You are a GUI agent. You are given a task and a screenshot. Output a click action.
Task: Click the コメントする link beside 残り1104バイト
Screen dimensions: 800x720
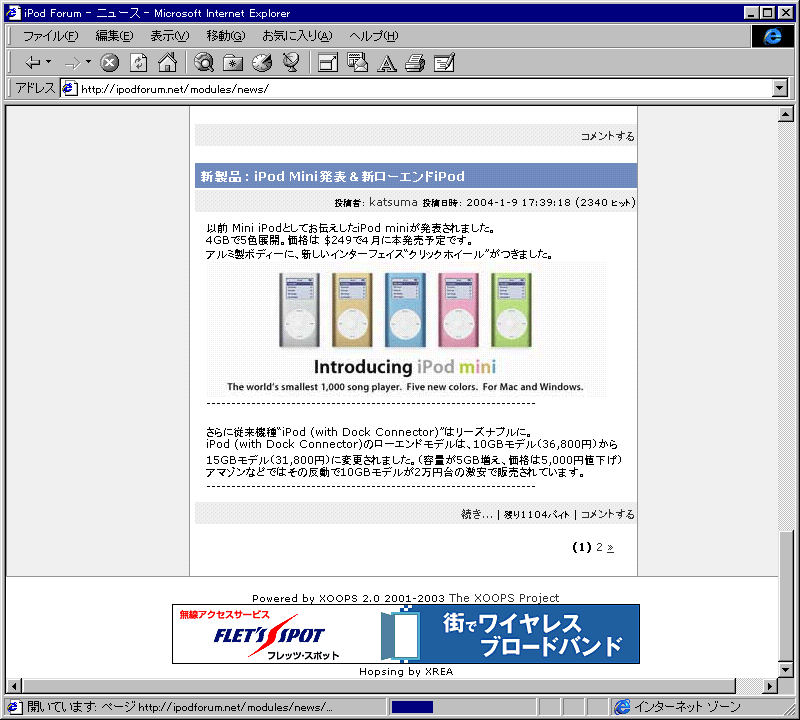(607, 514)
